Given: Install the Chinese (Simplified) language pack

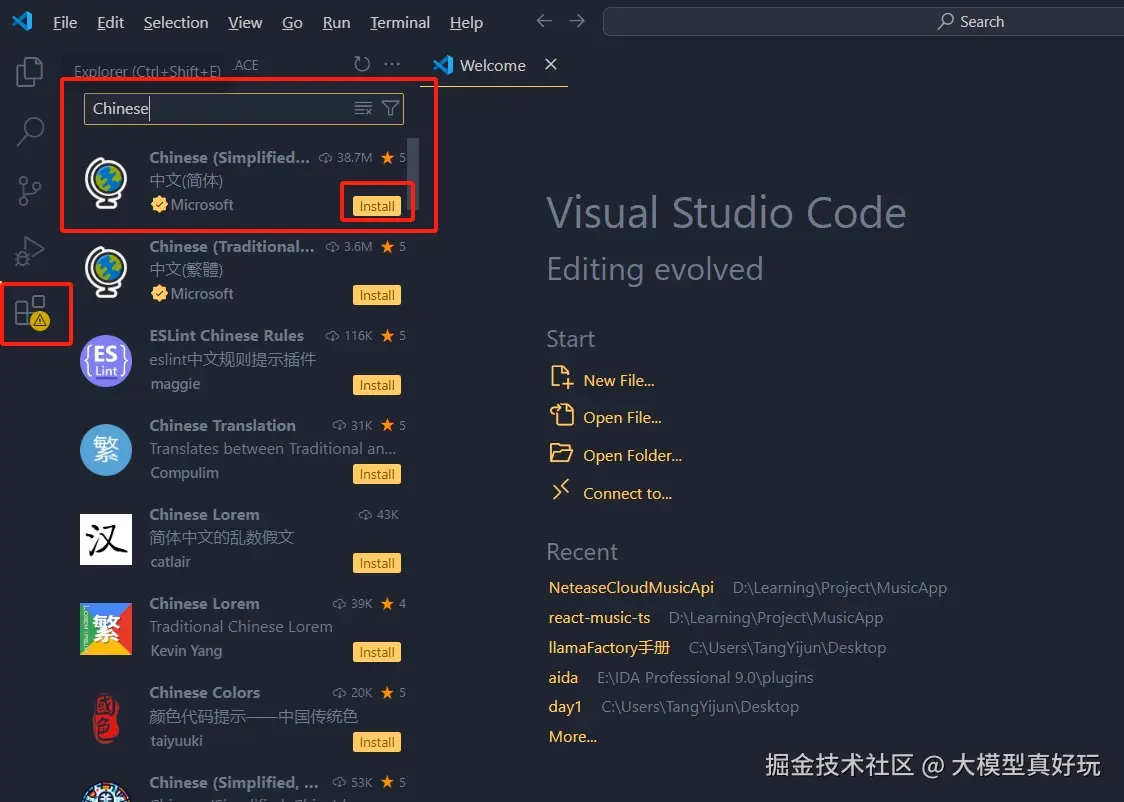Looking at the screenshot, I should pyautogui.click(x=377, y=204).
